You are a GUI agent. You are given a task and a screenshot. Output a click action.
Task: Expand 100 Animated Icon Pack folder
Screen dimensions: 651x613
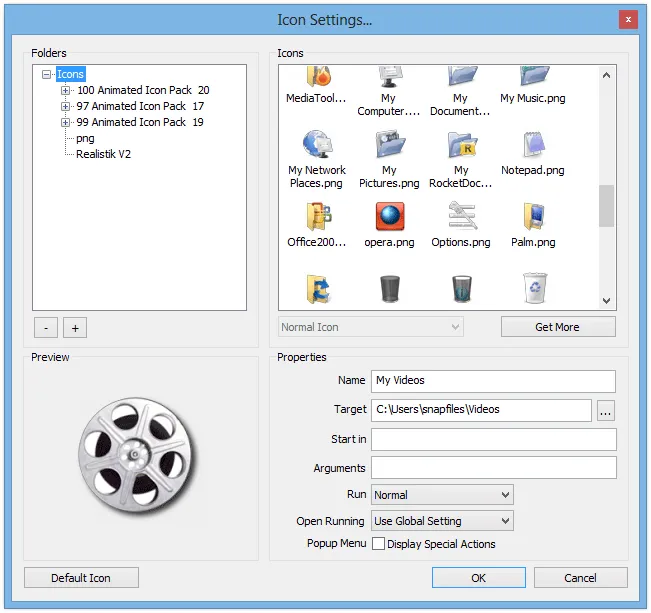pyautogui.click(x=65, y=90)
